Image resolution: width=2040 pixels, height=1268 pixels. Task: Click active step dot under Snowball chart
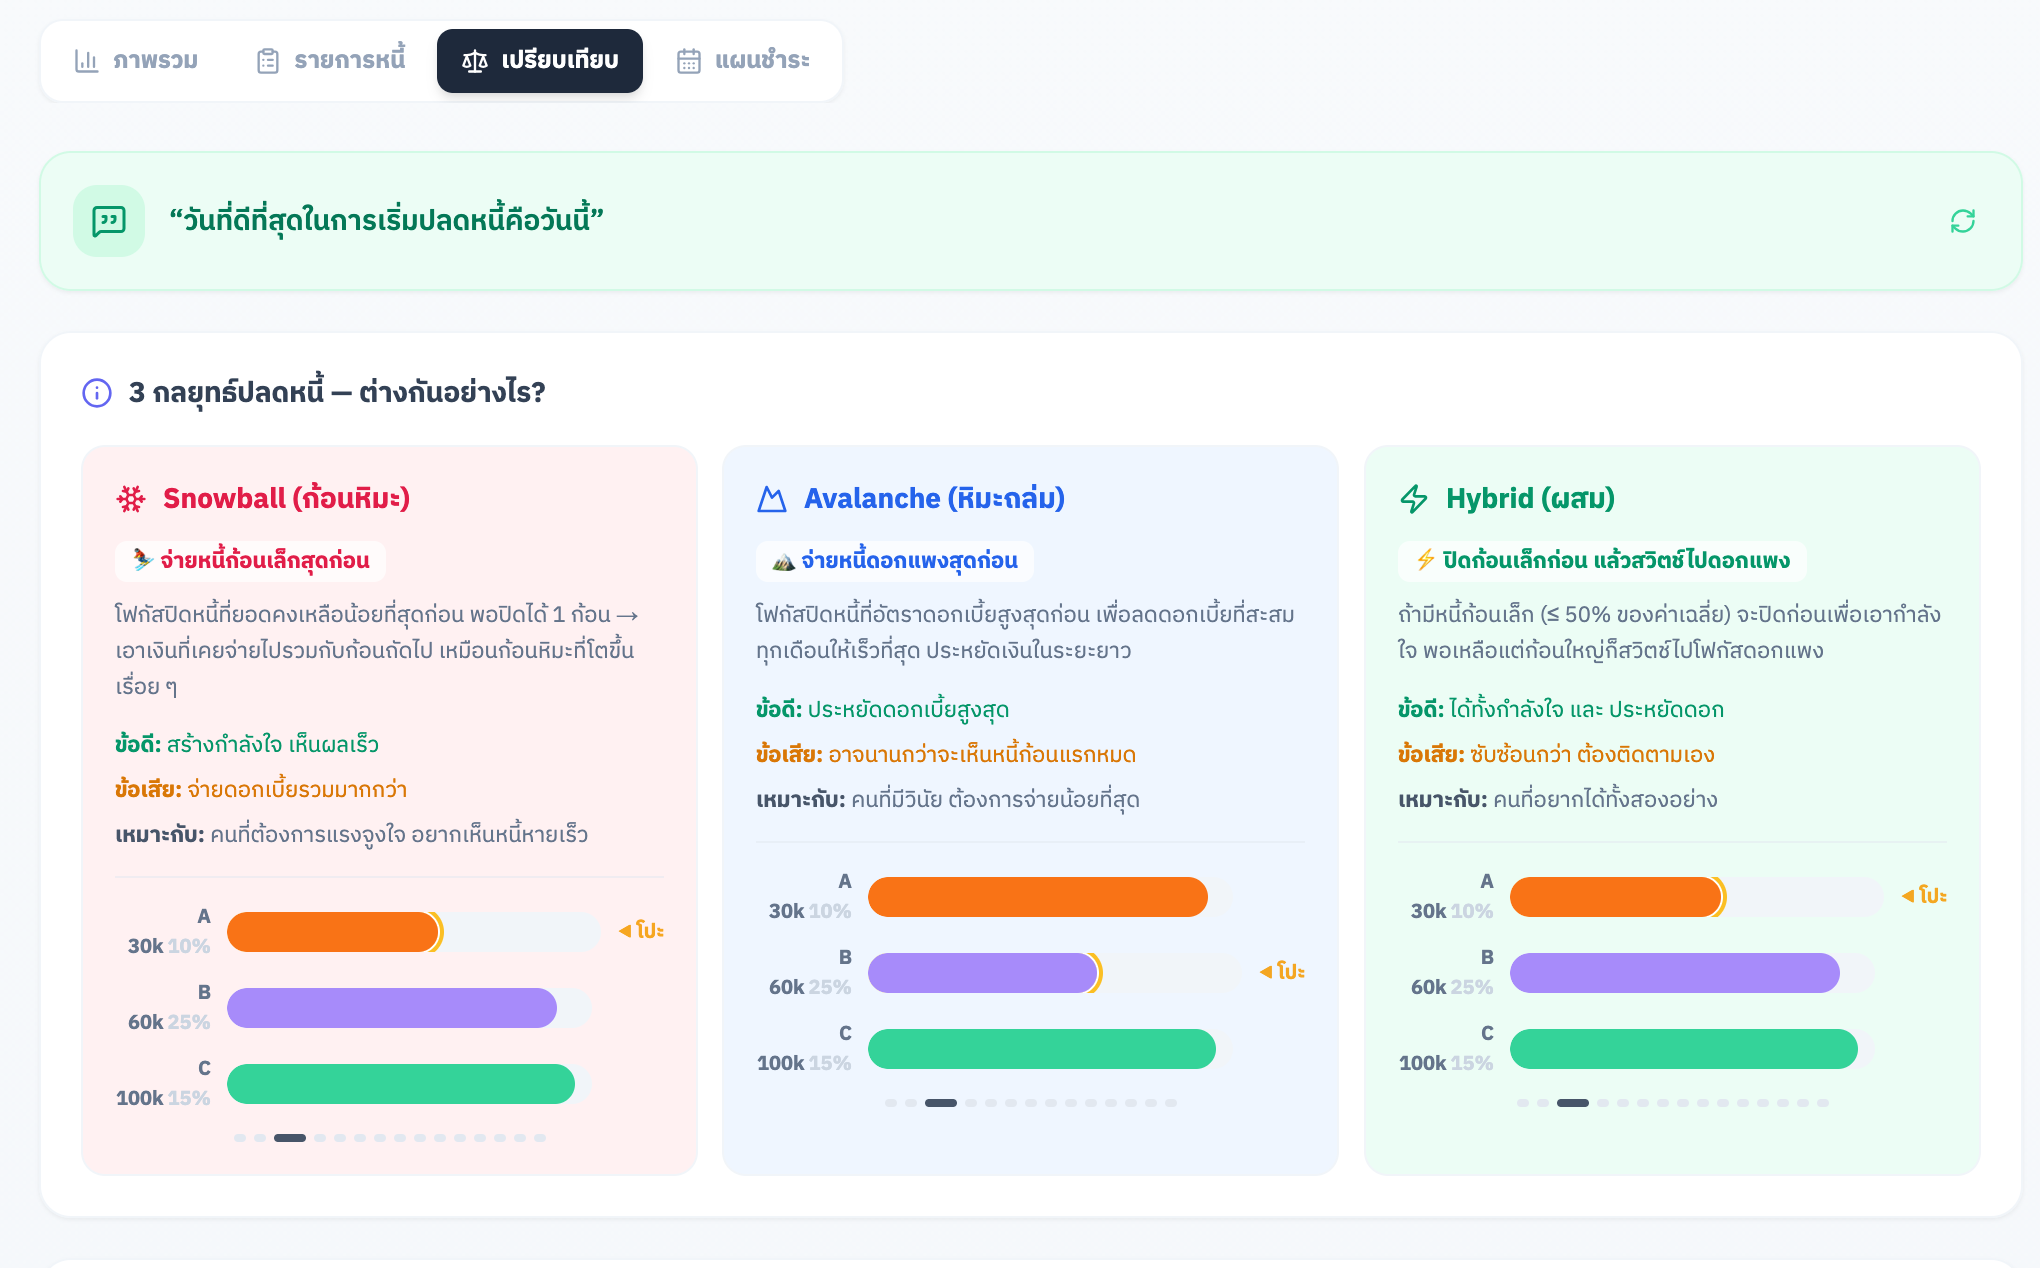point(290,1138)
